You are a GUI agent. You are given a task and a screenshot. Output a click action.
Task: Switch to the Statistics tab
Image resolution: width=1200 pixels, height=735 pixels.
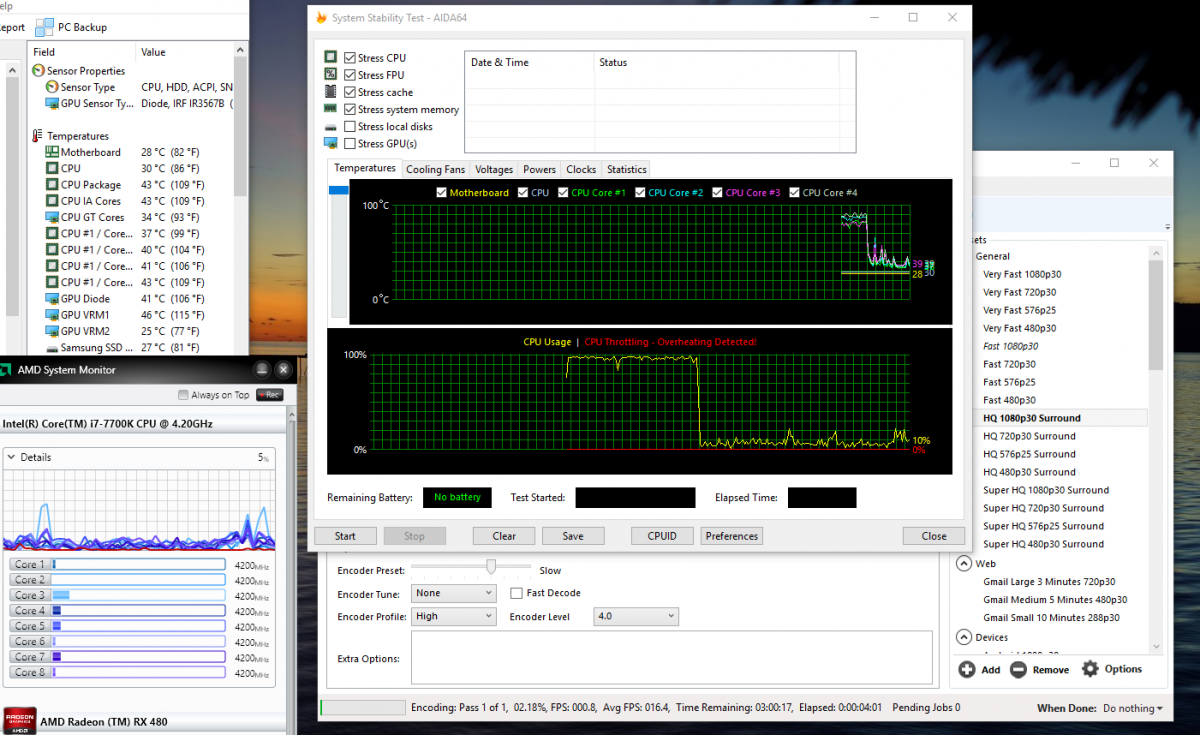627,170
